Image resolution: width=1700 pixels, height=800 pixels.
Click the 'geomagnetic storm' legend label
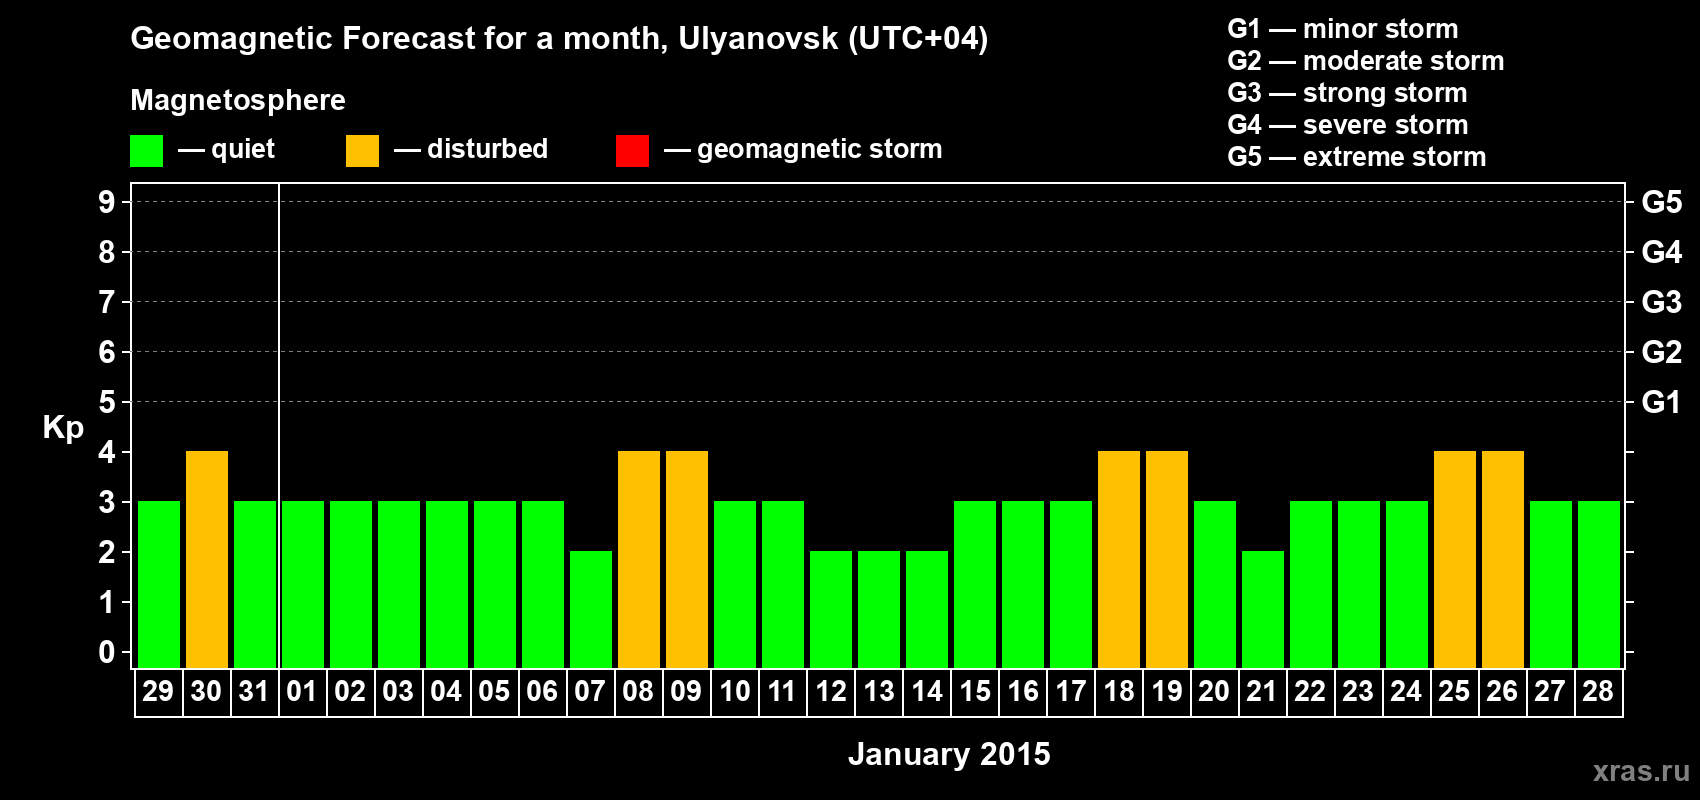(820, 150)
